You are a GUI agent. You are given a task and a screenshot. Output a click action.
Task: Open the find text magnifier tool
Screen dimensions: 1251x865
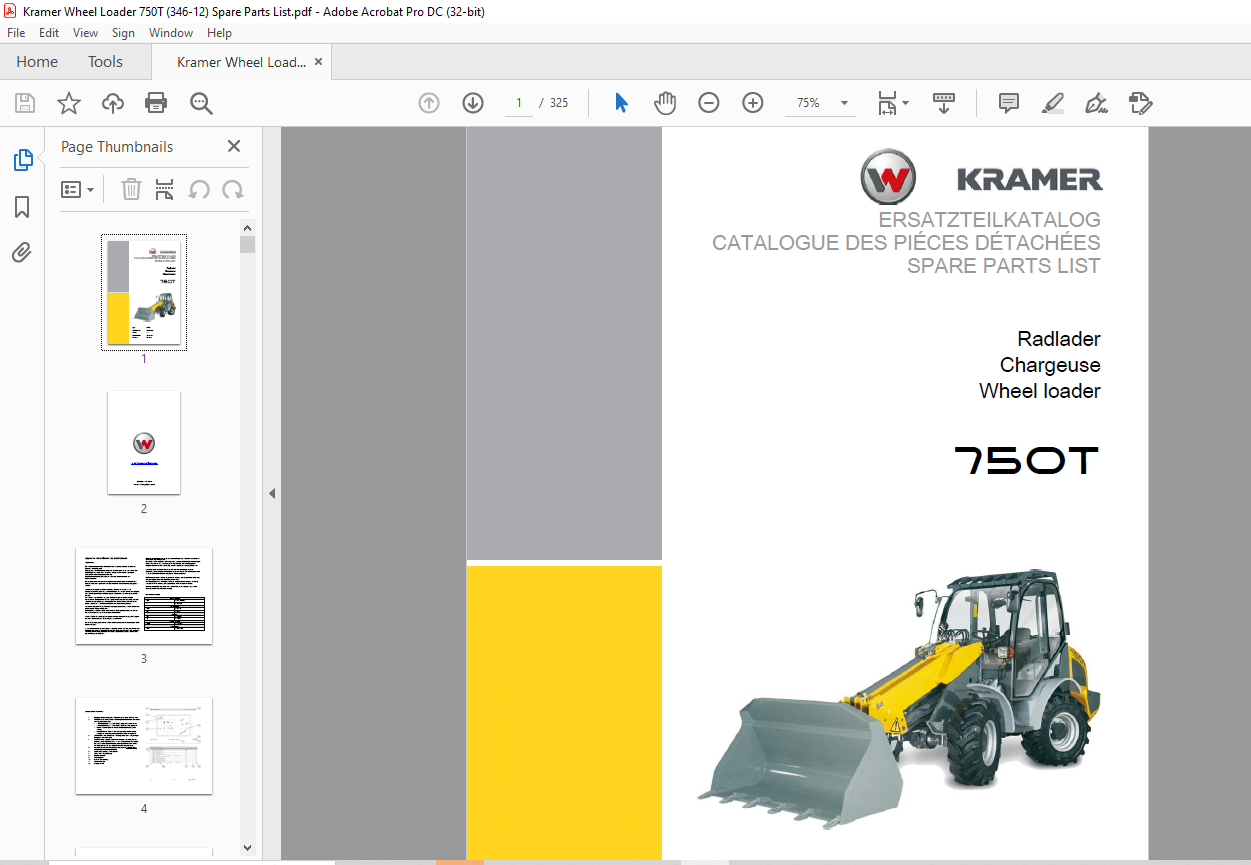(201, 103)
